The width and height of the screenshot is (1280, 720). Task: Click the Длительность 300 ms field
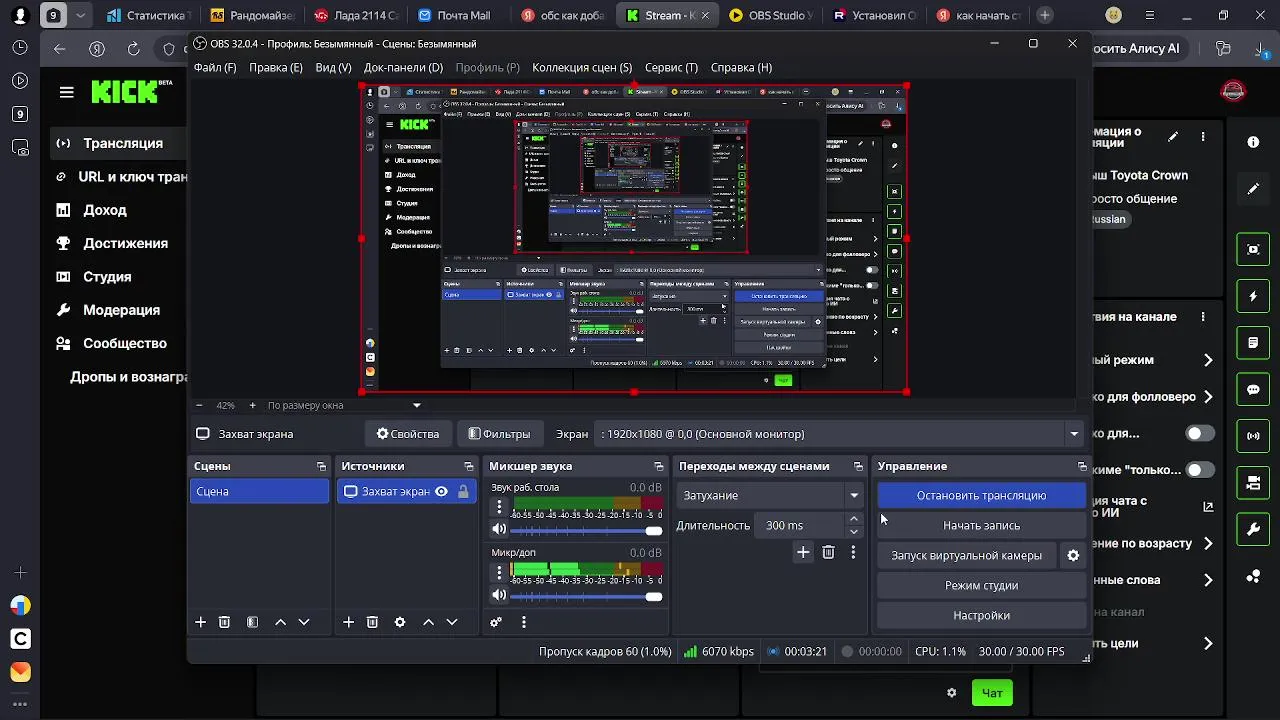800,525
